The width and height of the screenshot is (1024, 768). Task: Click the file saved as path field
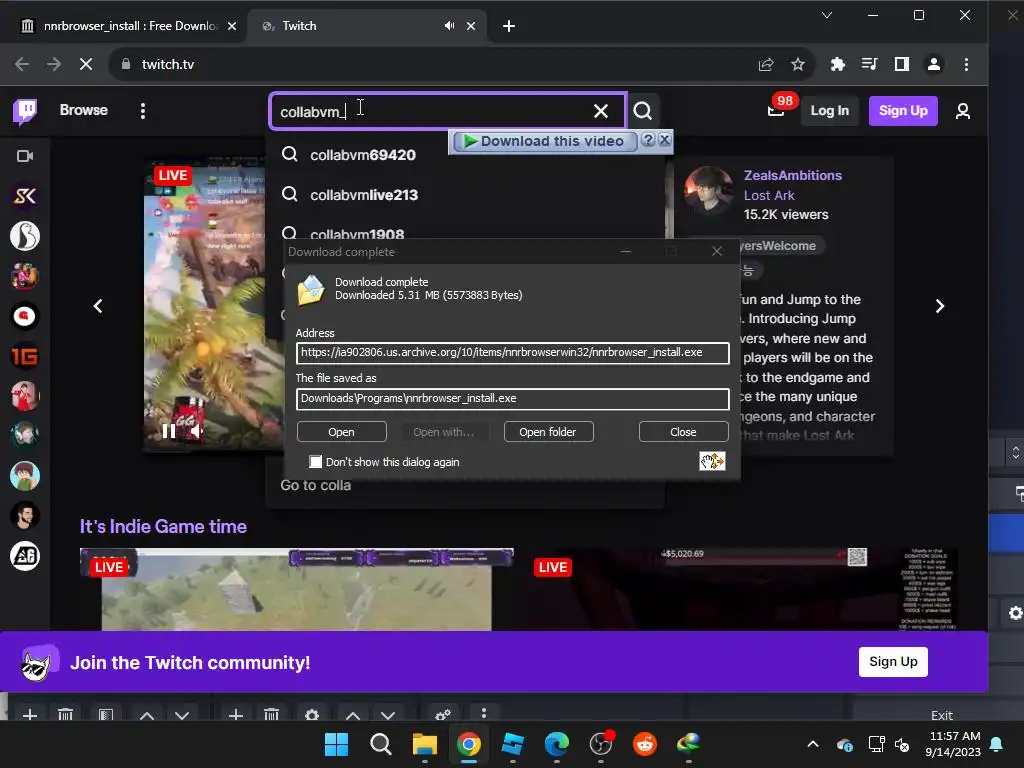(x=513, y=399)
